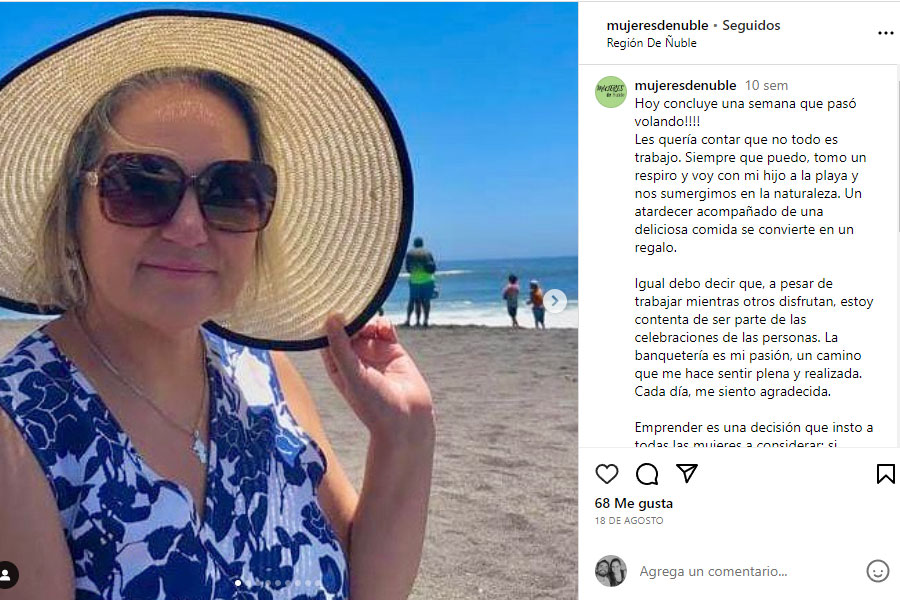The height and width of the screenshot is (600, 900).
Task: Open comments with speech bubble icon
Action: tap(647, 474)
